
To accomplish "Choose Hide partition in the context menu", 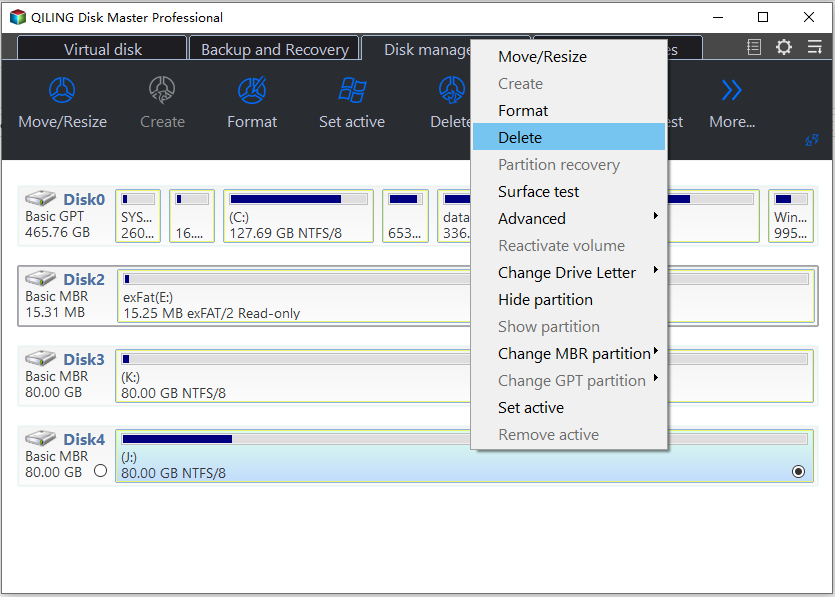I will pyautogui.click(x=569, y=299).
